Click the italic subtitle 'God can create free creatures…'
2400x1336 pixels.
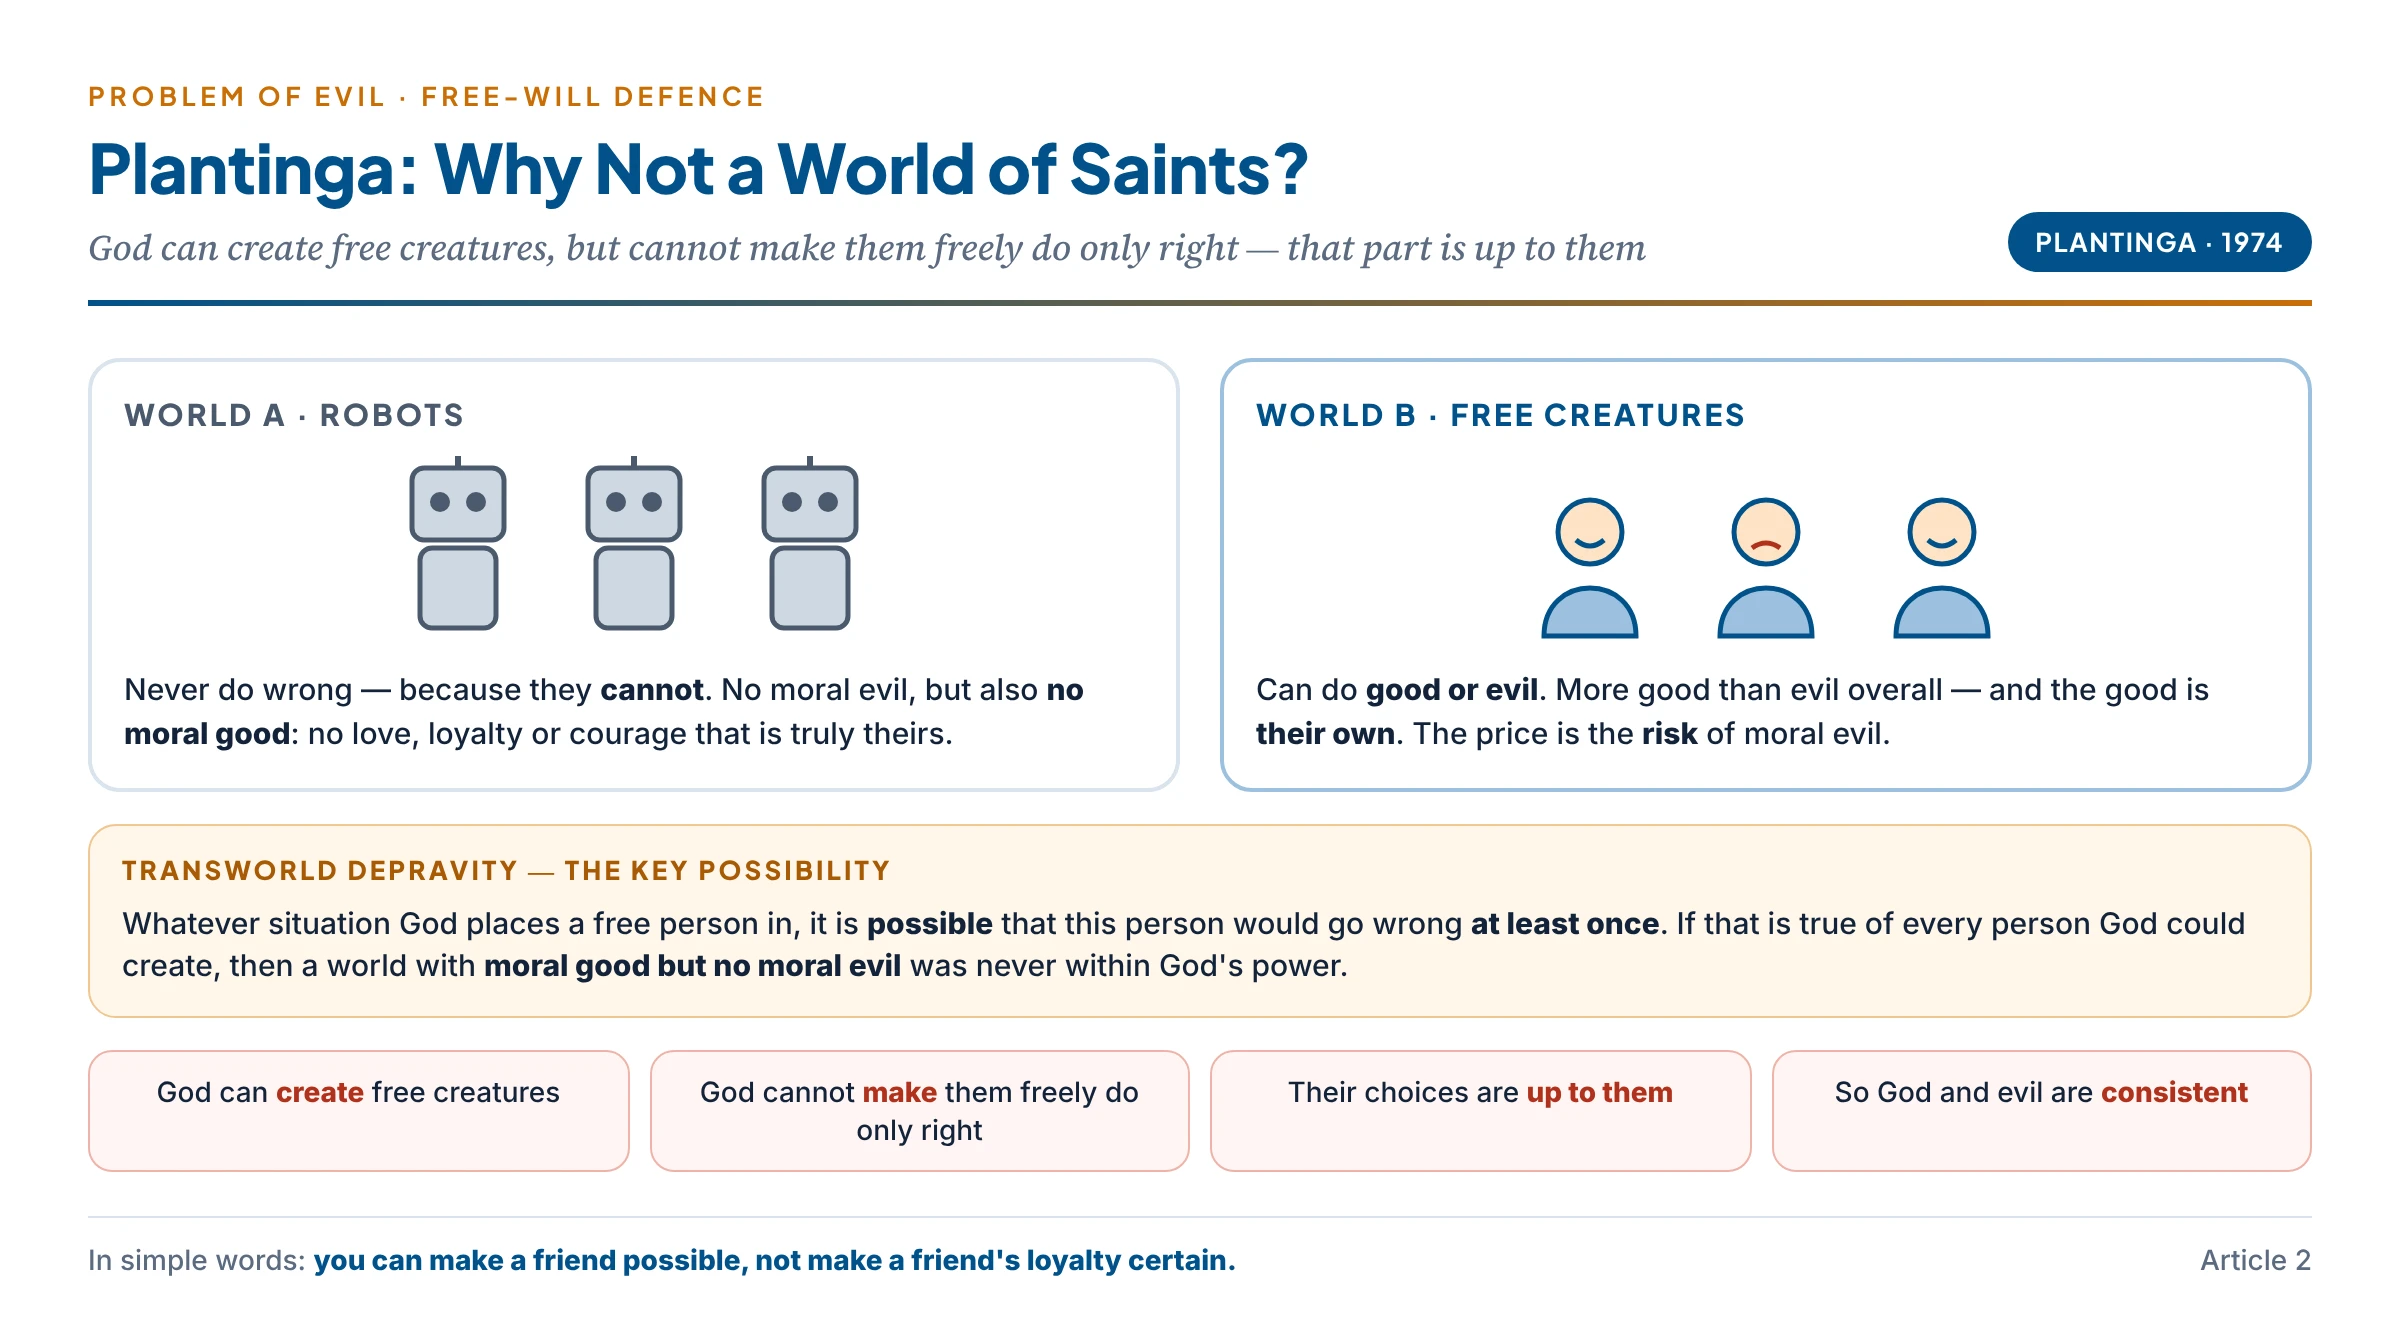(867, 248)
